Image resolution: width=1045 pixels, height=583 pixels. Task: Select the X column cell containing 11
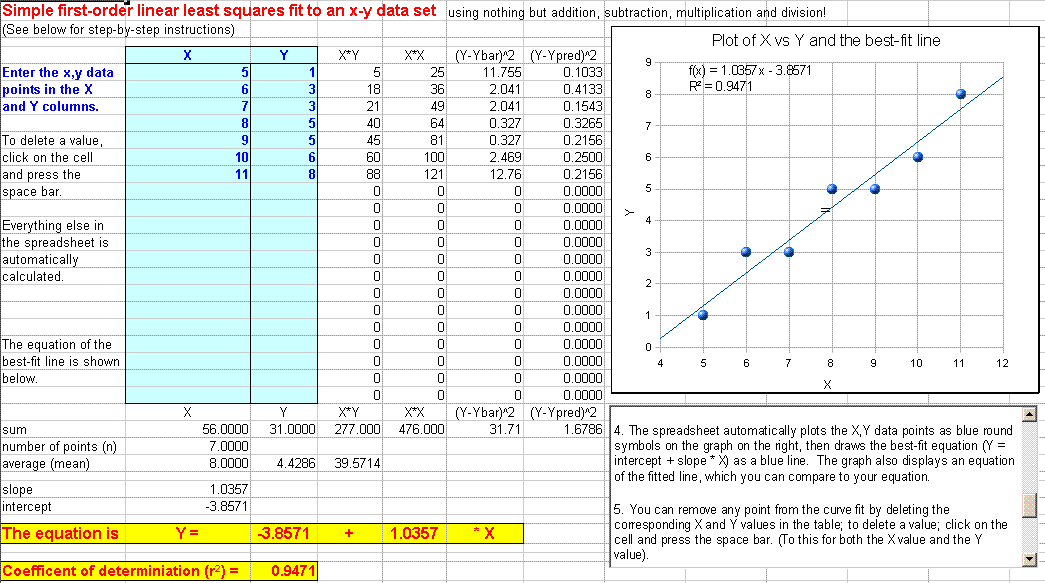tap(187, 174)
